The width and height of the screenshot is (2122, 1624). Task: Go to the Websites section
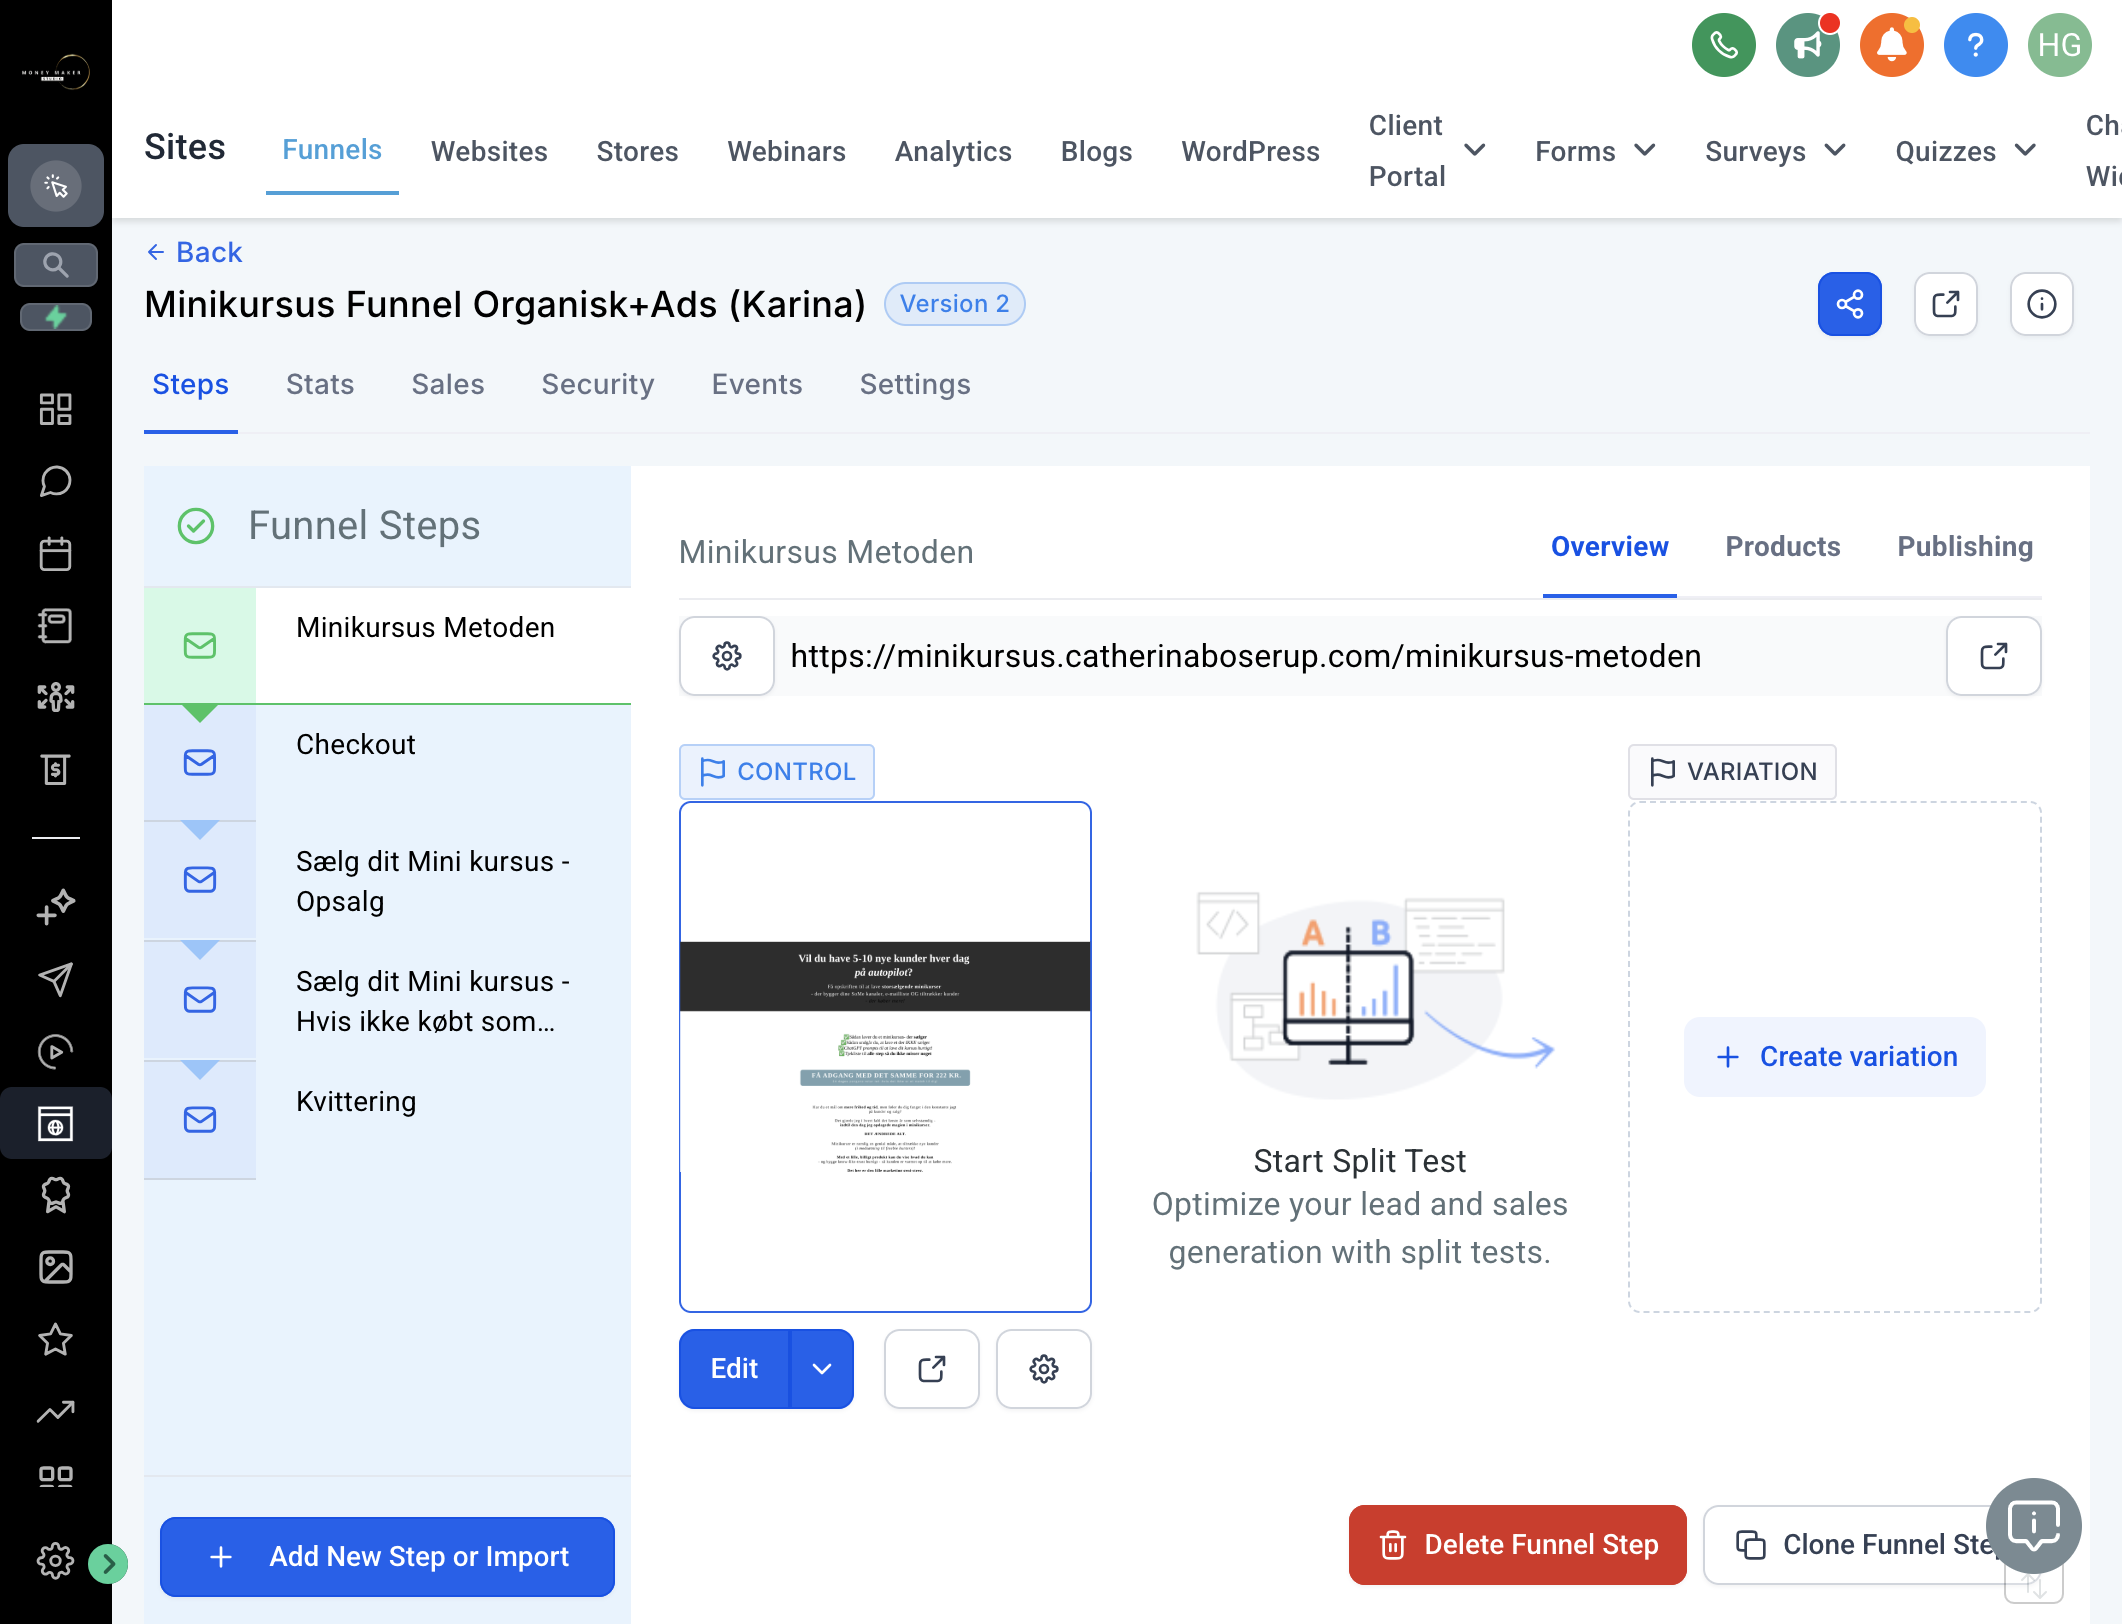click(x=489, y=151)
